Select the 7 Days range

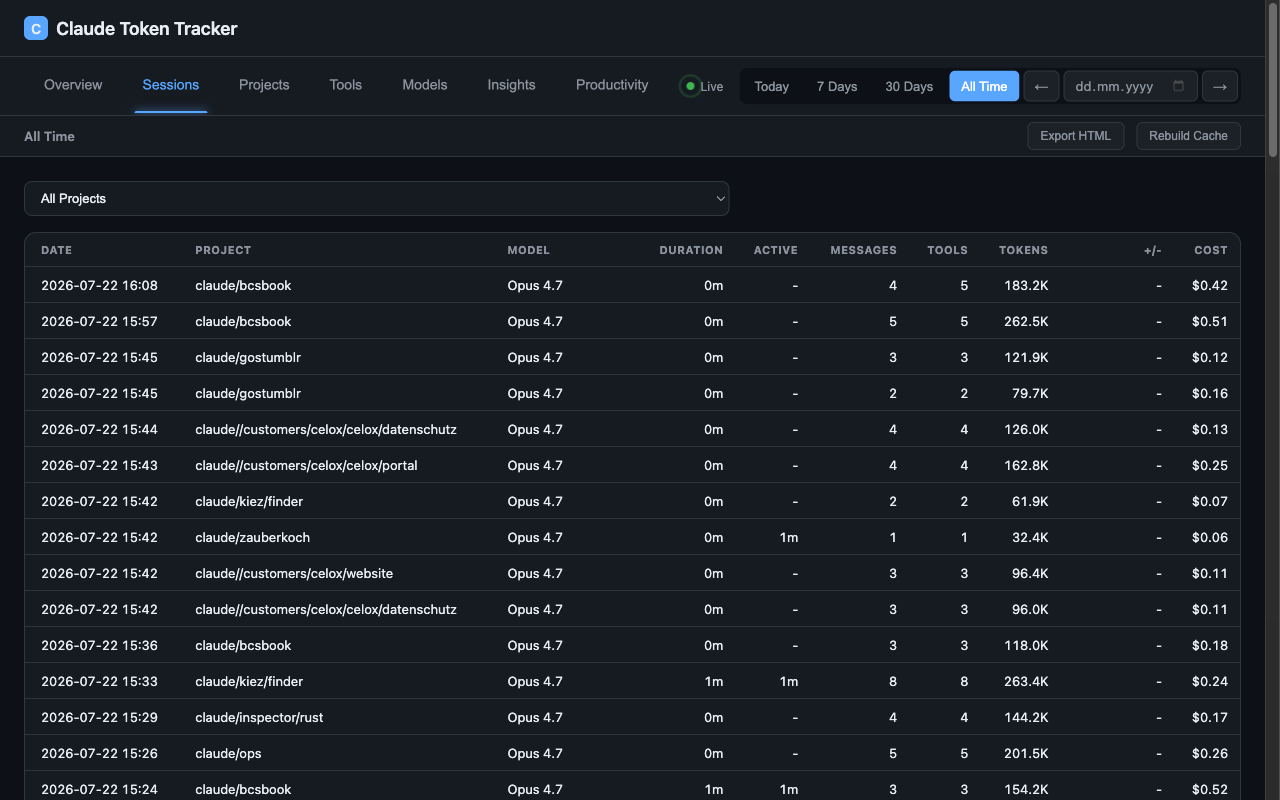click(836, 86)
